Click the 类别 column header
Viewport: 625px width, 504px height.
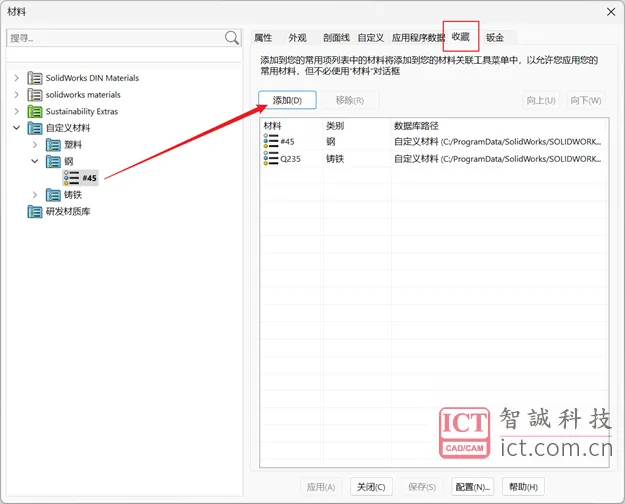[335, 126]
